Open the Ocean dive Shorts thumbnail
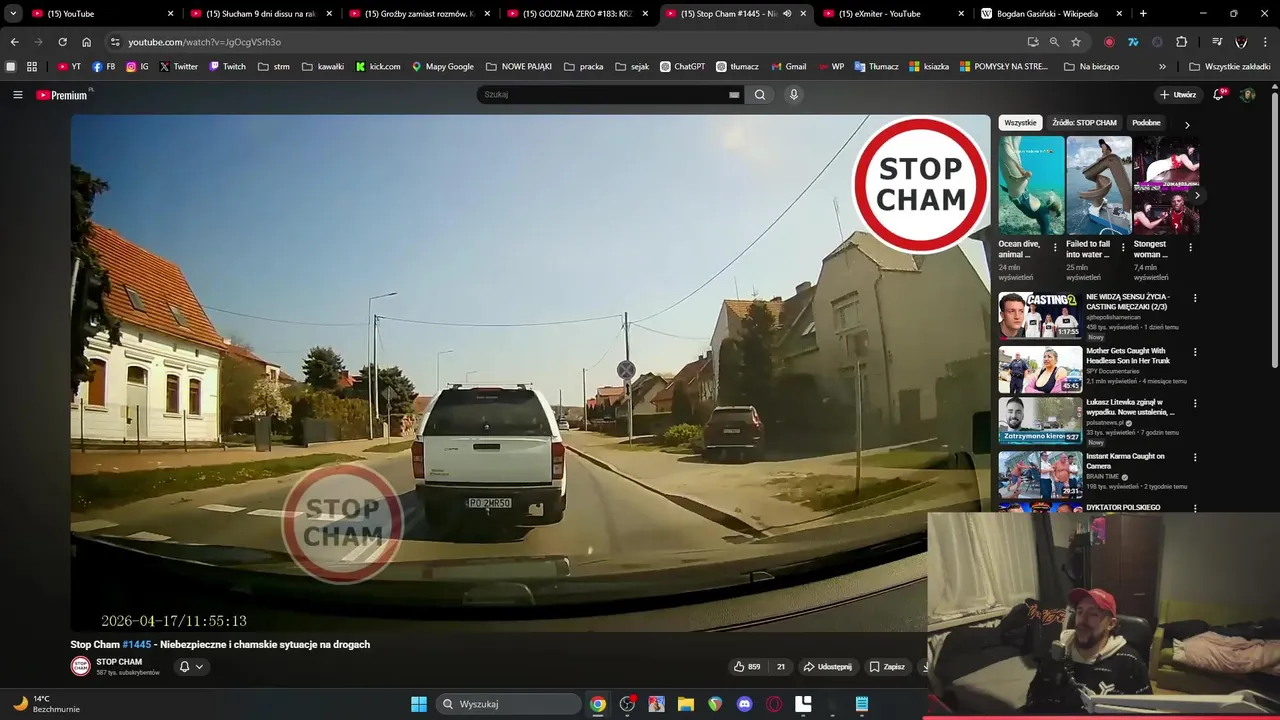The height and width of the screenshot is (720, 1280). pos(1031,186)
